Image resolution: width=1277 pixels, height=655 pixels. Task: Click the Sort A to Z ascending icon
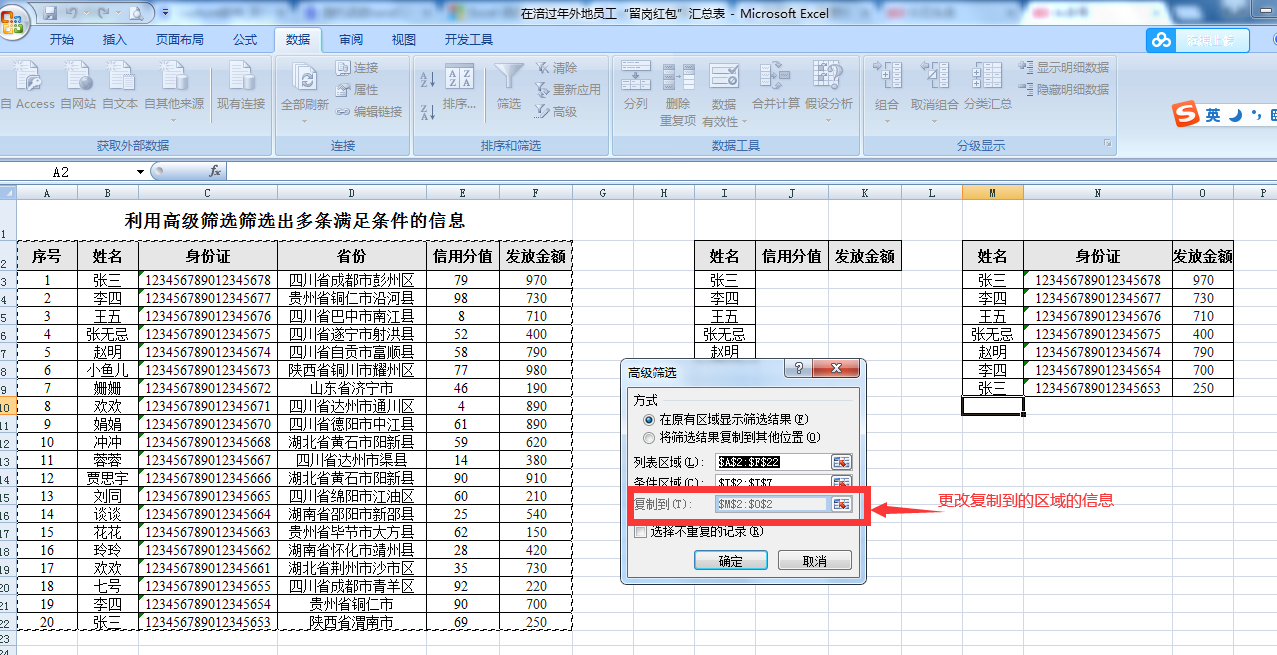[x=427, y=79]
